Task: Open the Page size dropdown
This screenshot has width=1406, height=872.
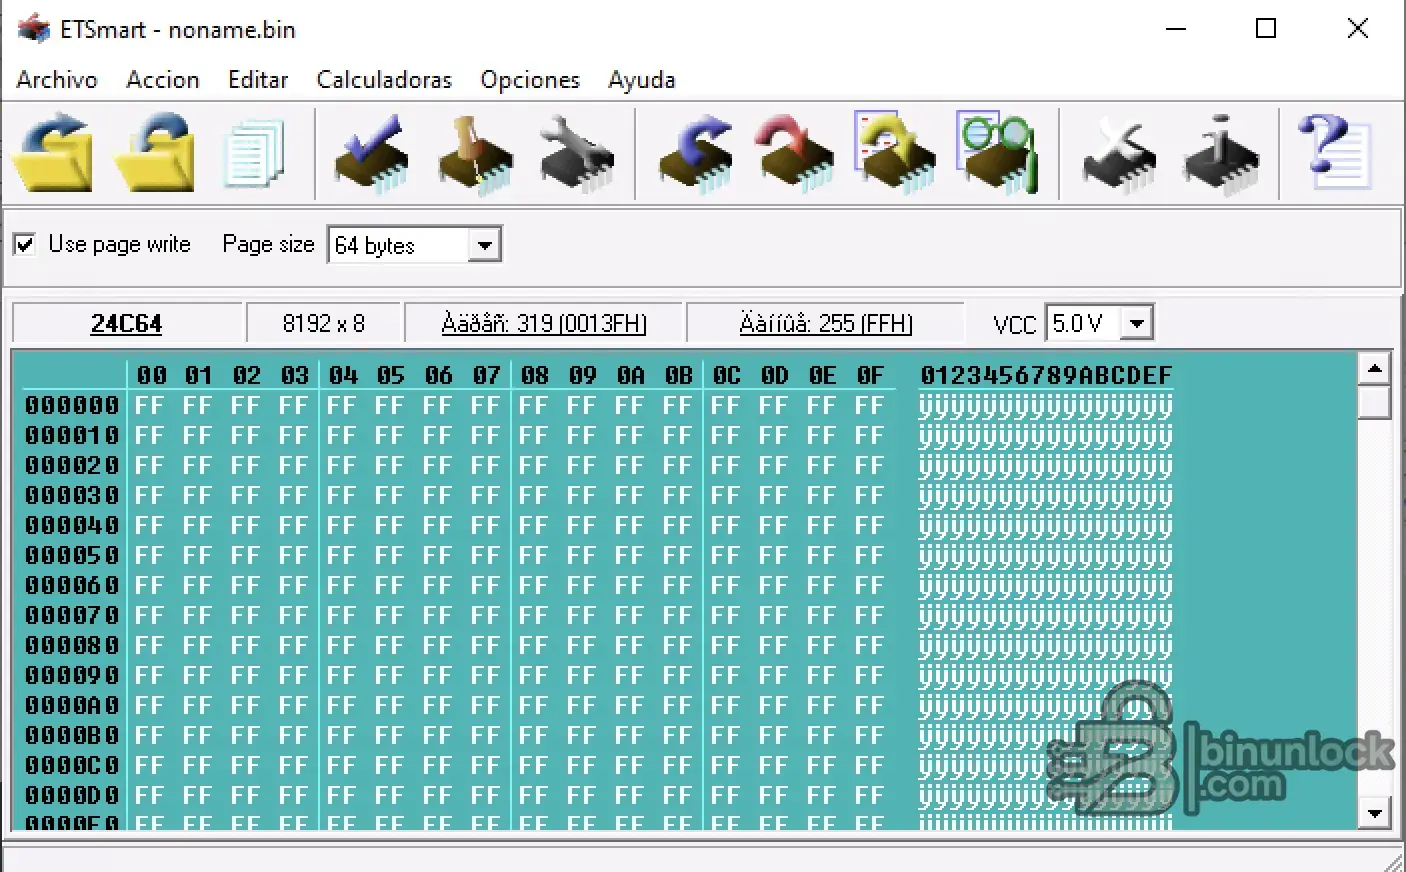Action: [487, 244]
